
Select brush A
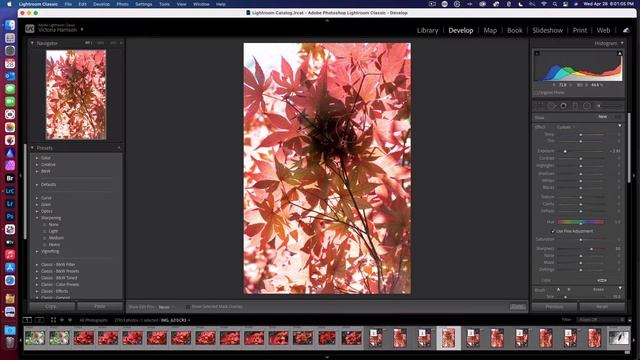[x=558, y=289]
